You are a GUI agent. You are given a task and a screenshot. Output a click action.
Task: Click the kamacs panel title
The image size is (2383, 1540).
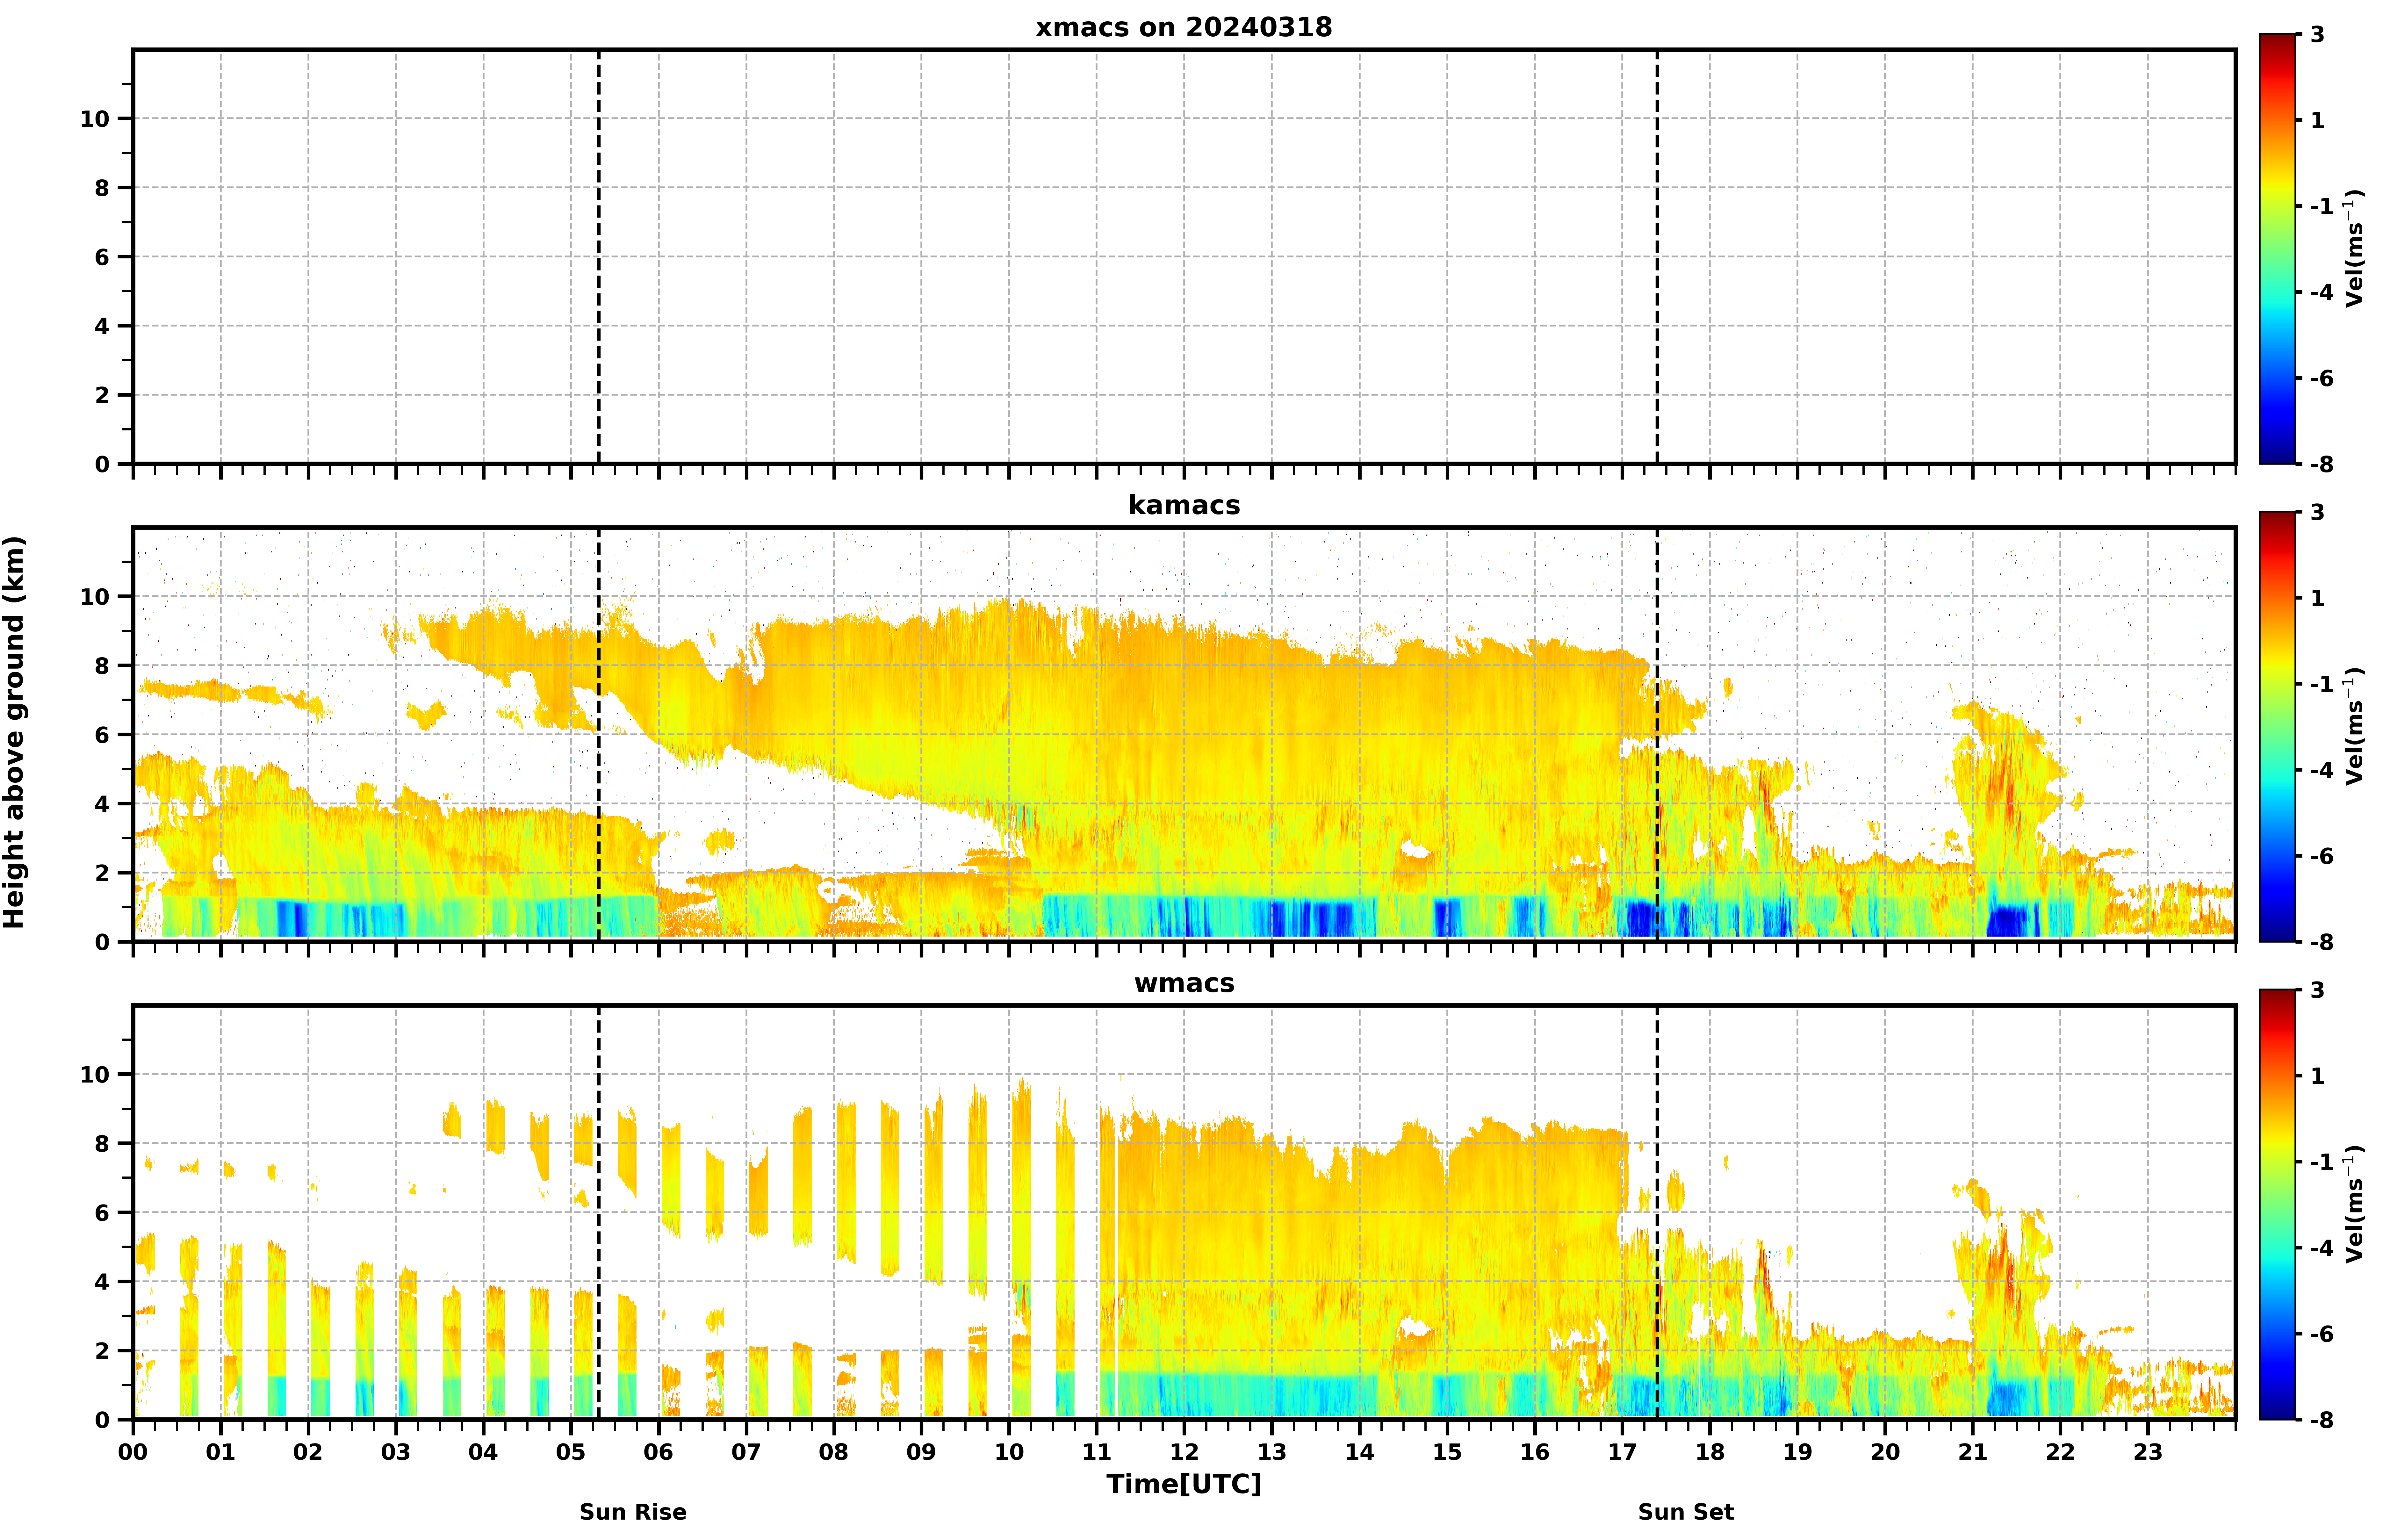[x=1184, y=505]
